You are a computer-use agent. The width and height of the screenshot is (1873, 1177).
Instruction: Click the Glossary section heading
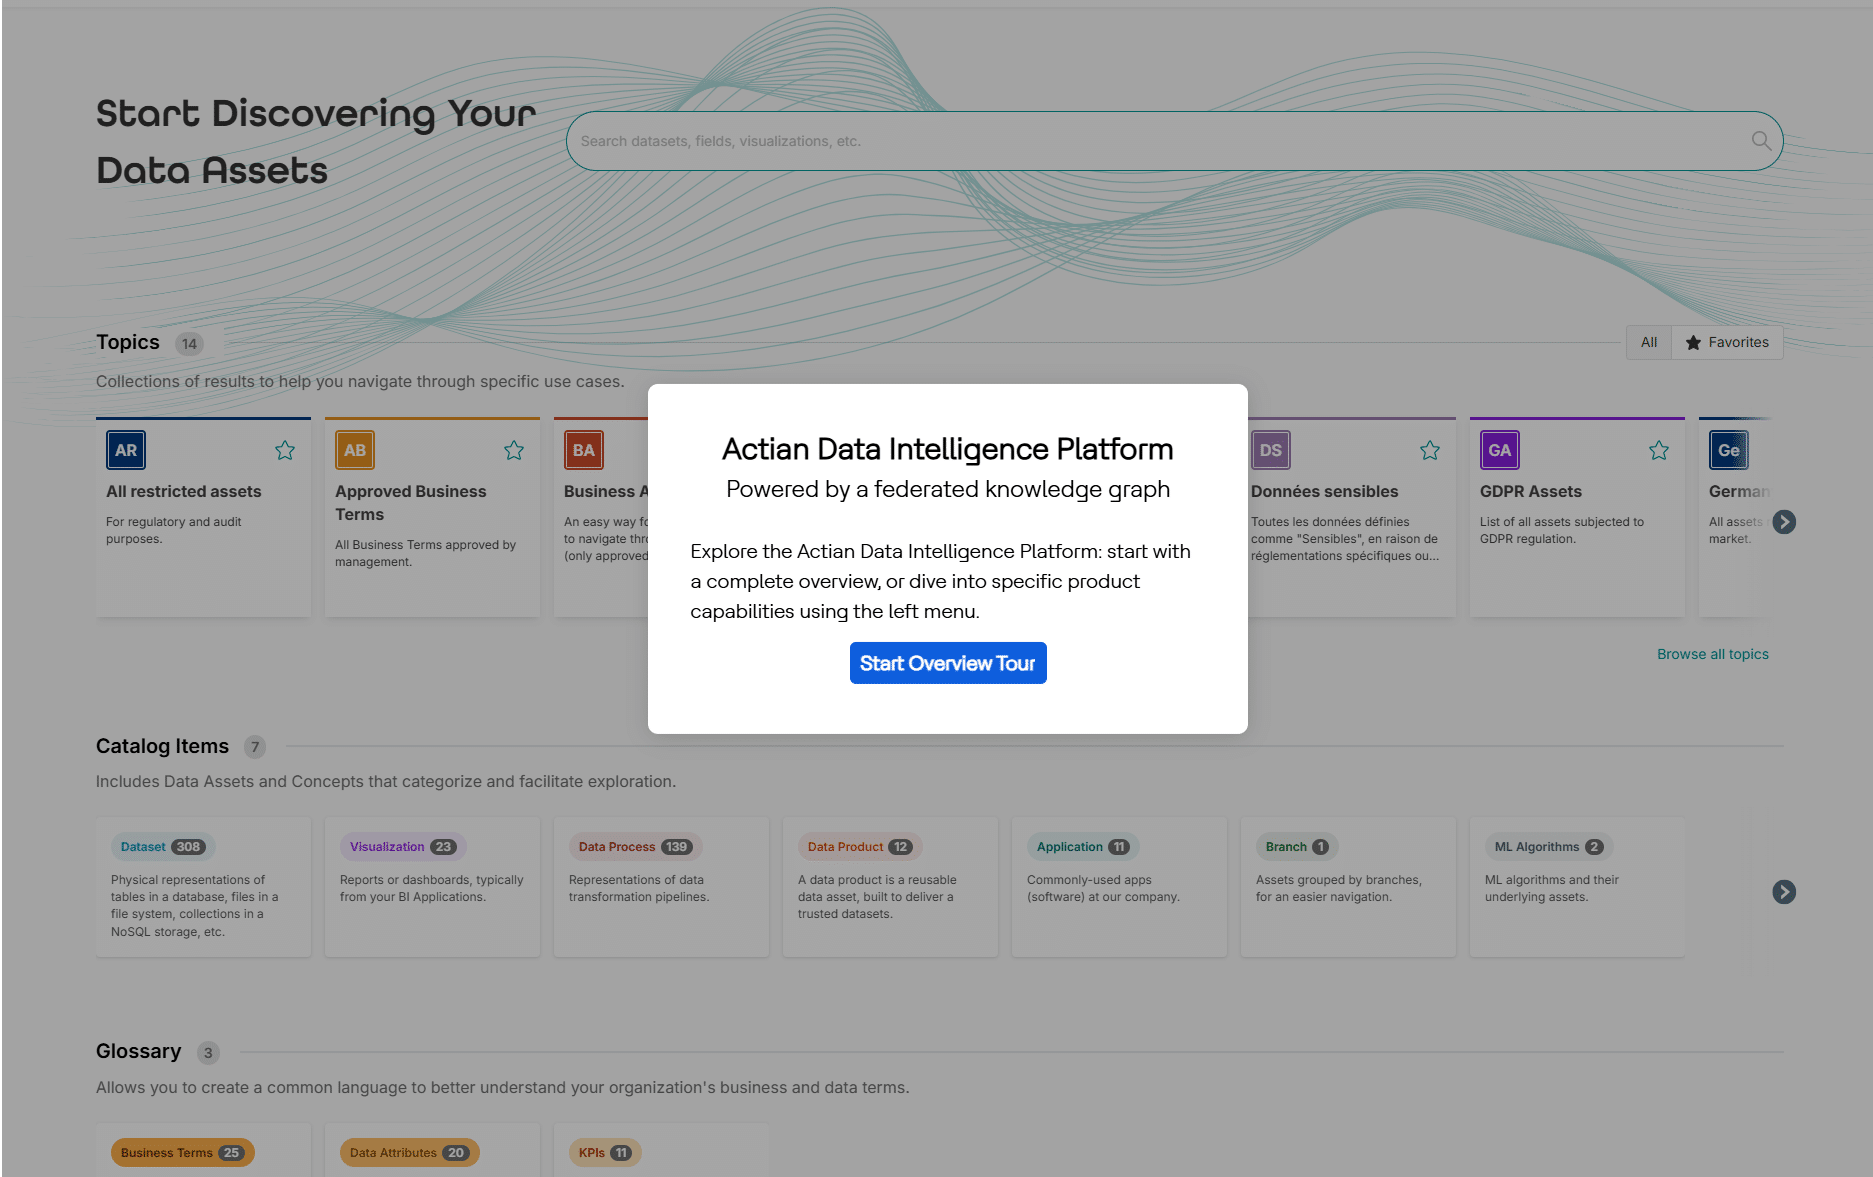(139, 1051)
